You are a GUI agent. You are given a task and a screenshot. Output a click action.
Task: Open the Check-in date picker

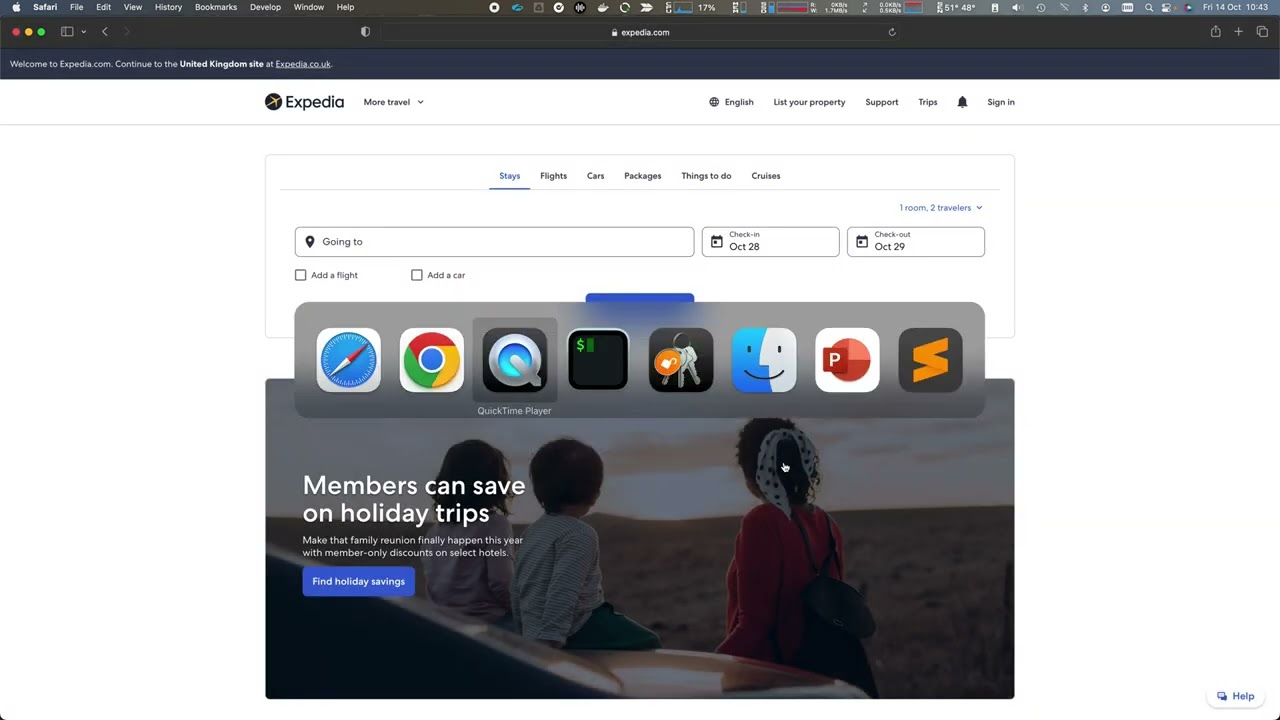[770, 242]
